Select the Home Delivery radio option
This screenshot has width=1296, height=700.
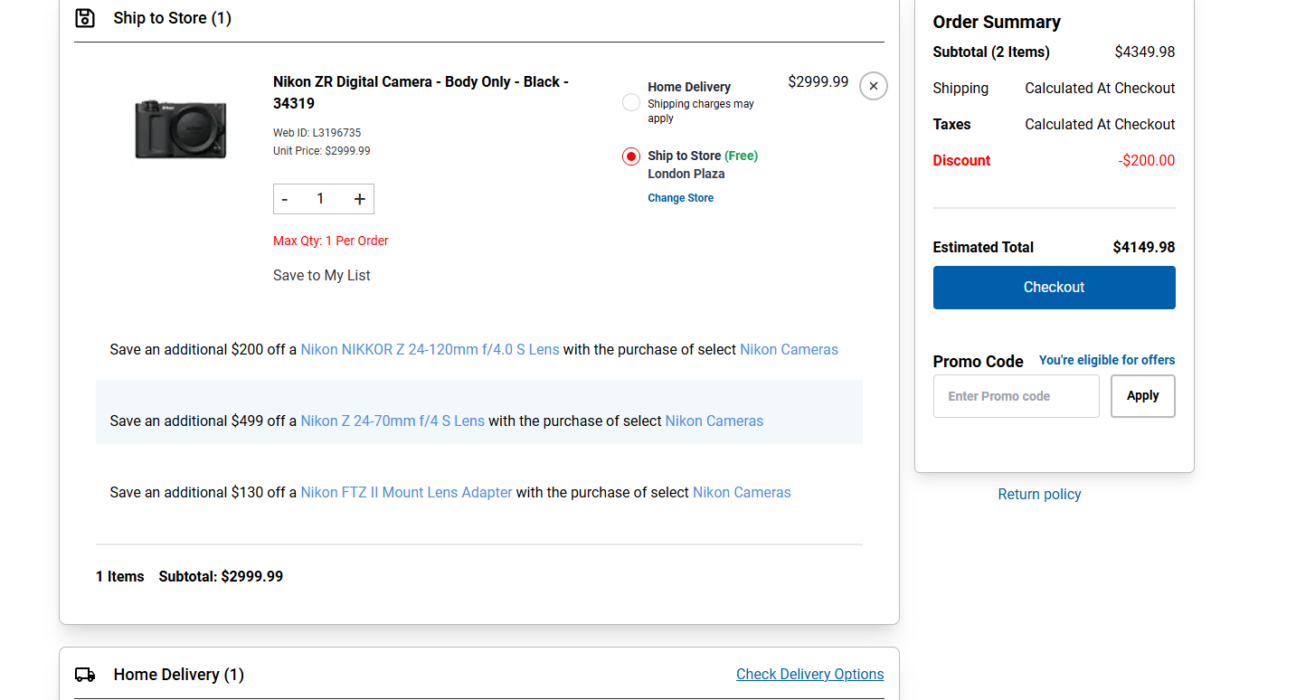(x=631, y=102)
